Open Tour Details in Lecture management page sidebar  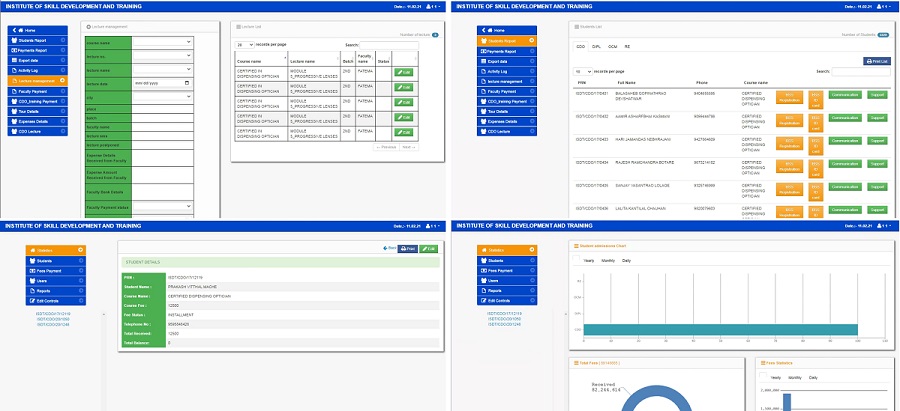click(38, 111)
